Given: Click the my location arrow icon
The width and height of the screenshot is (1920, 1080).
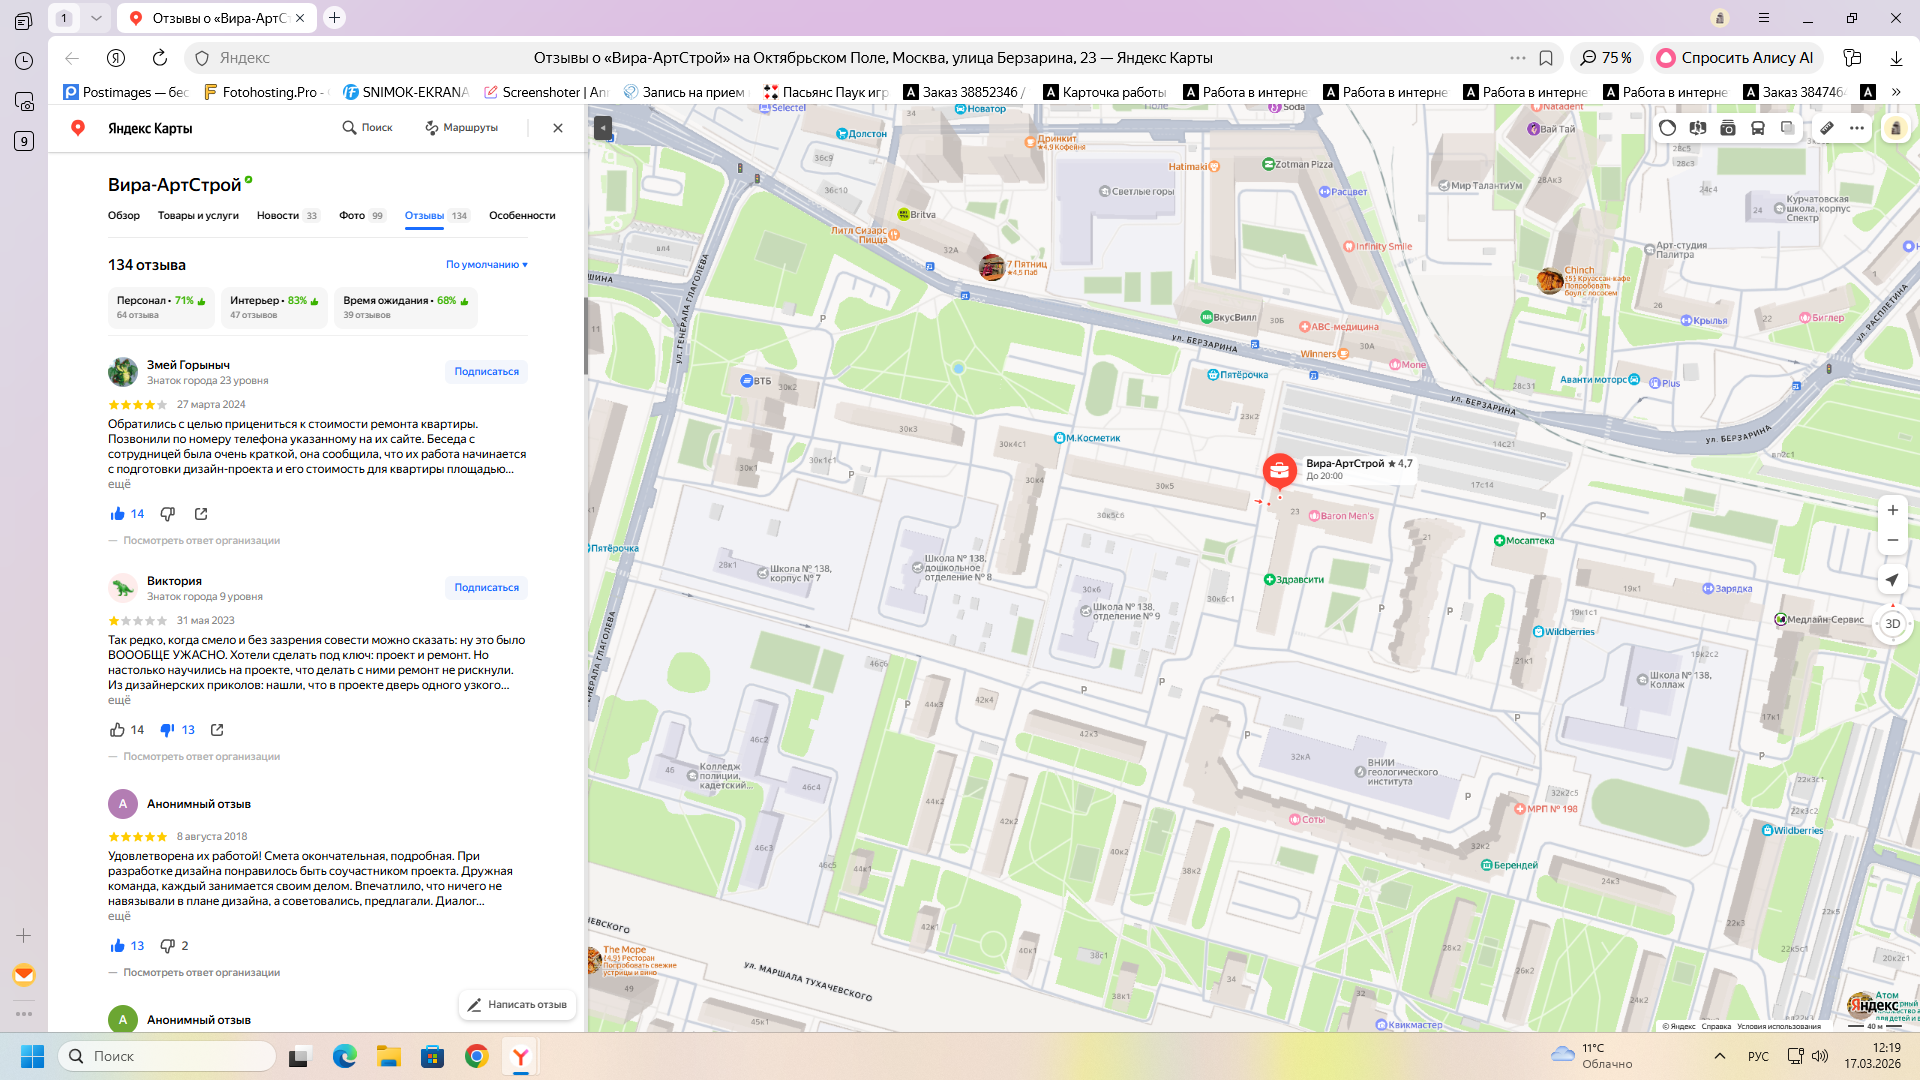Looking at the screenshot, I should (1892, 580).
